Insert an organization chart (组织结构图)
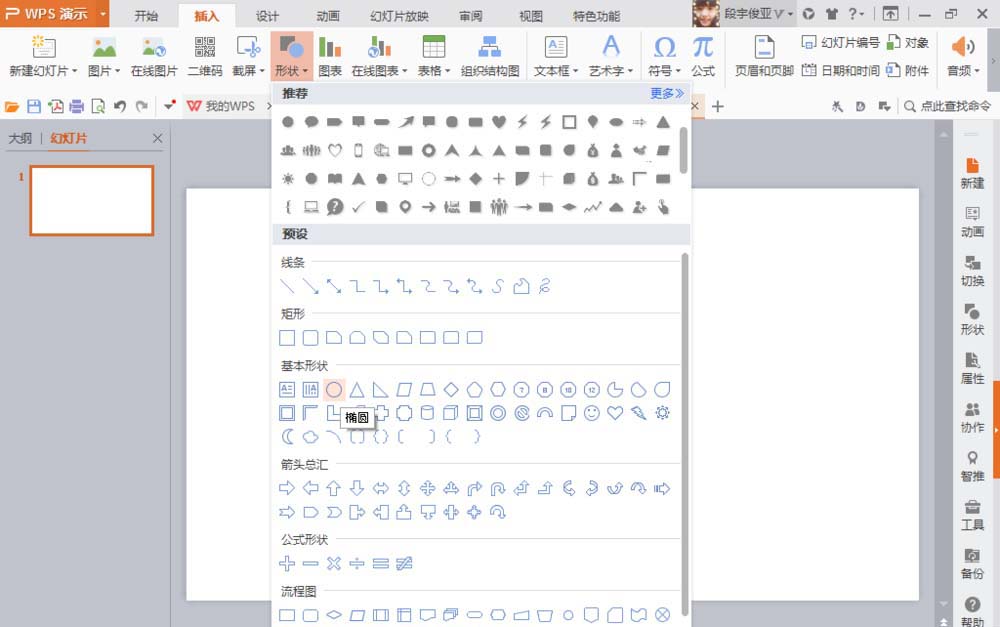Image resolution: width=1000 pixels, height=627 pixels. pyautogui.click(x=490, y=56)
